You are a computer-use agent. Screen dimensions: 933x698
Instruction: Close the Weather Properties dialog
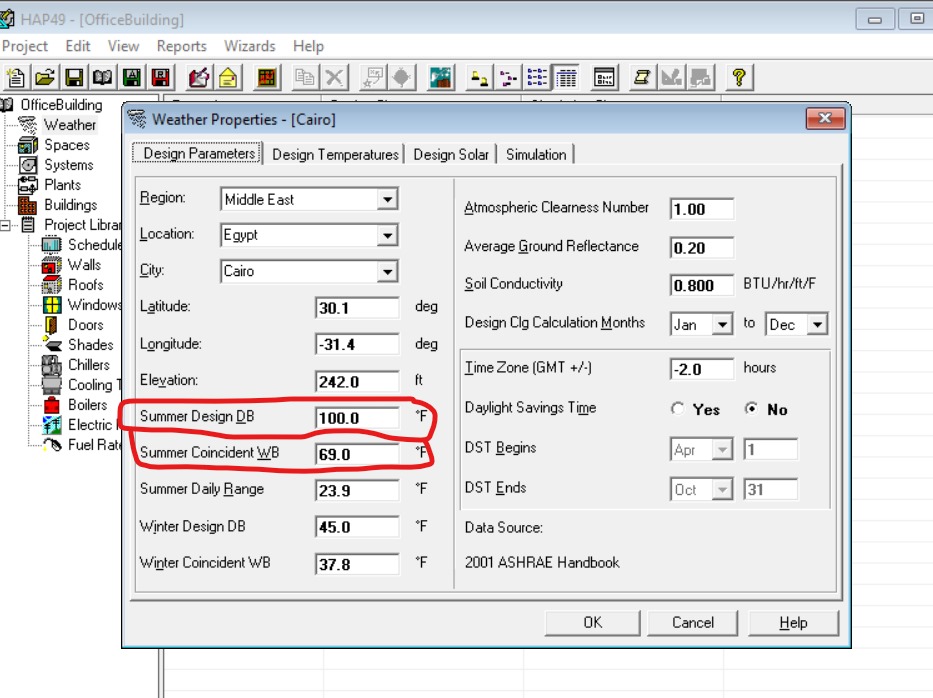click(825, 118)
